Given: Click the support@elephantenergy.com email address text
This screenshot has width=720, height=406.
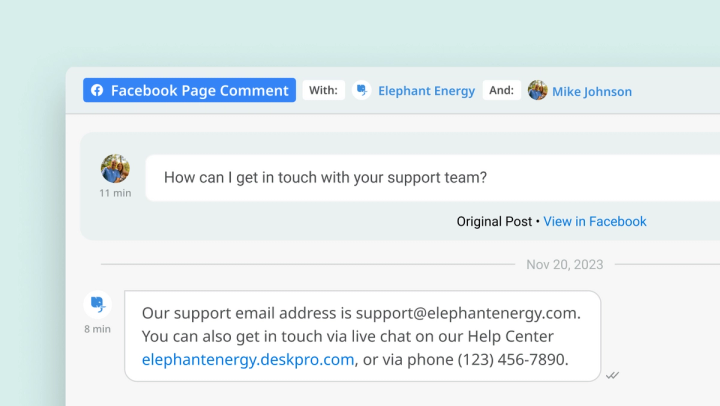Looking at the screenshot, I should 467,312.
